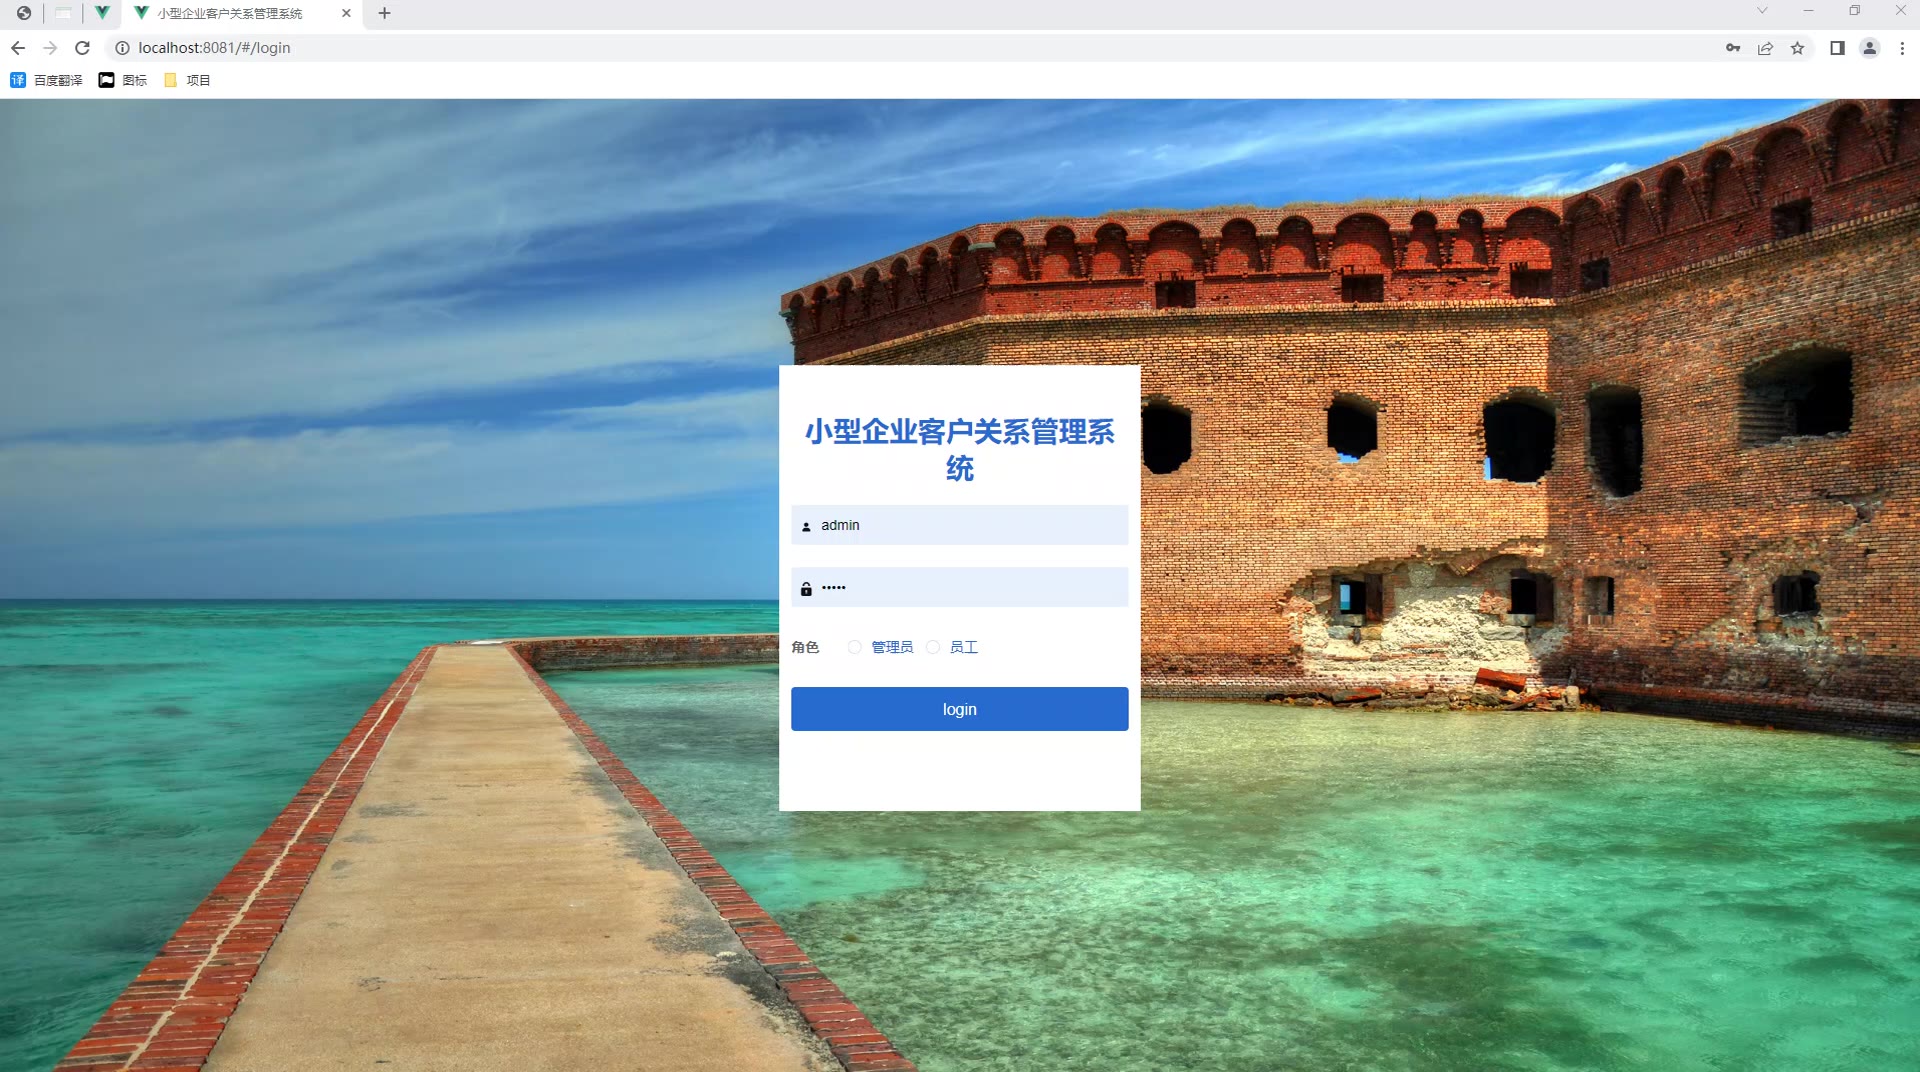Click the browser forward arrow

click(x=50, y=48)
